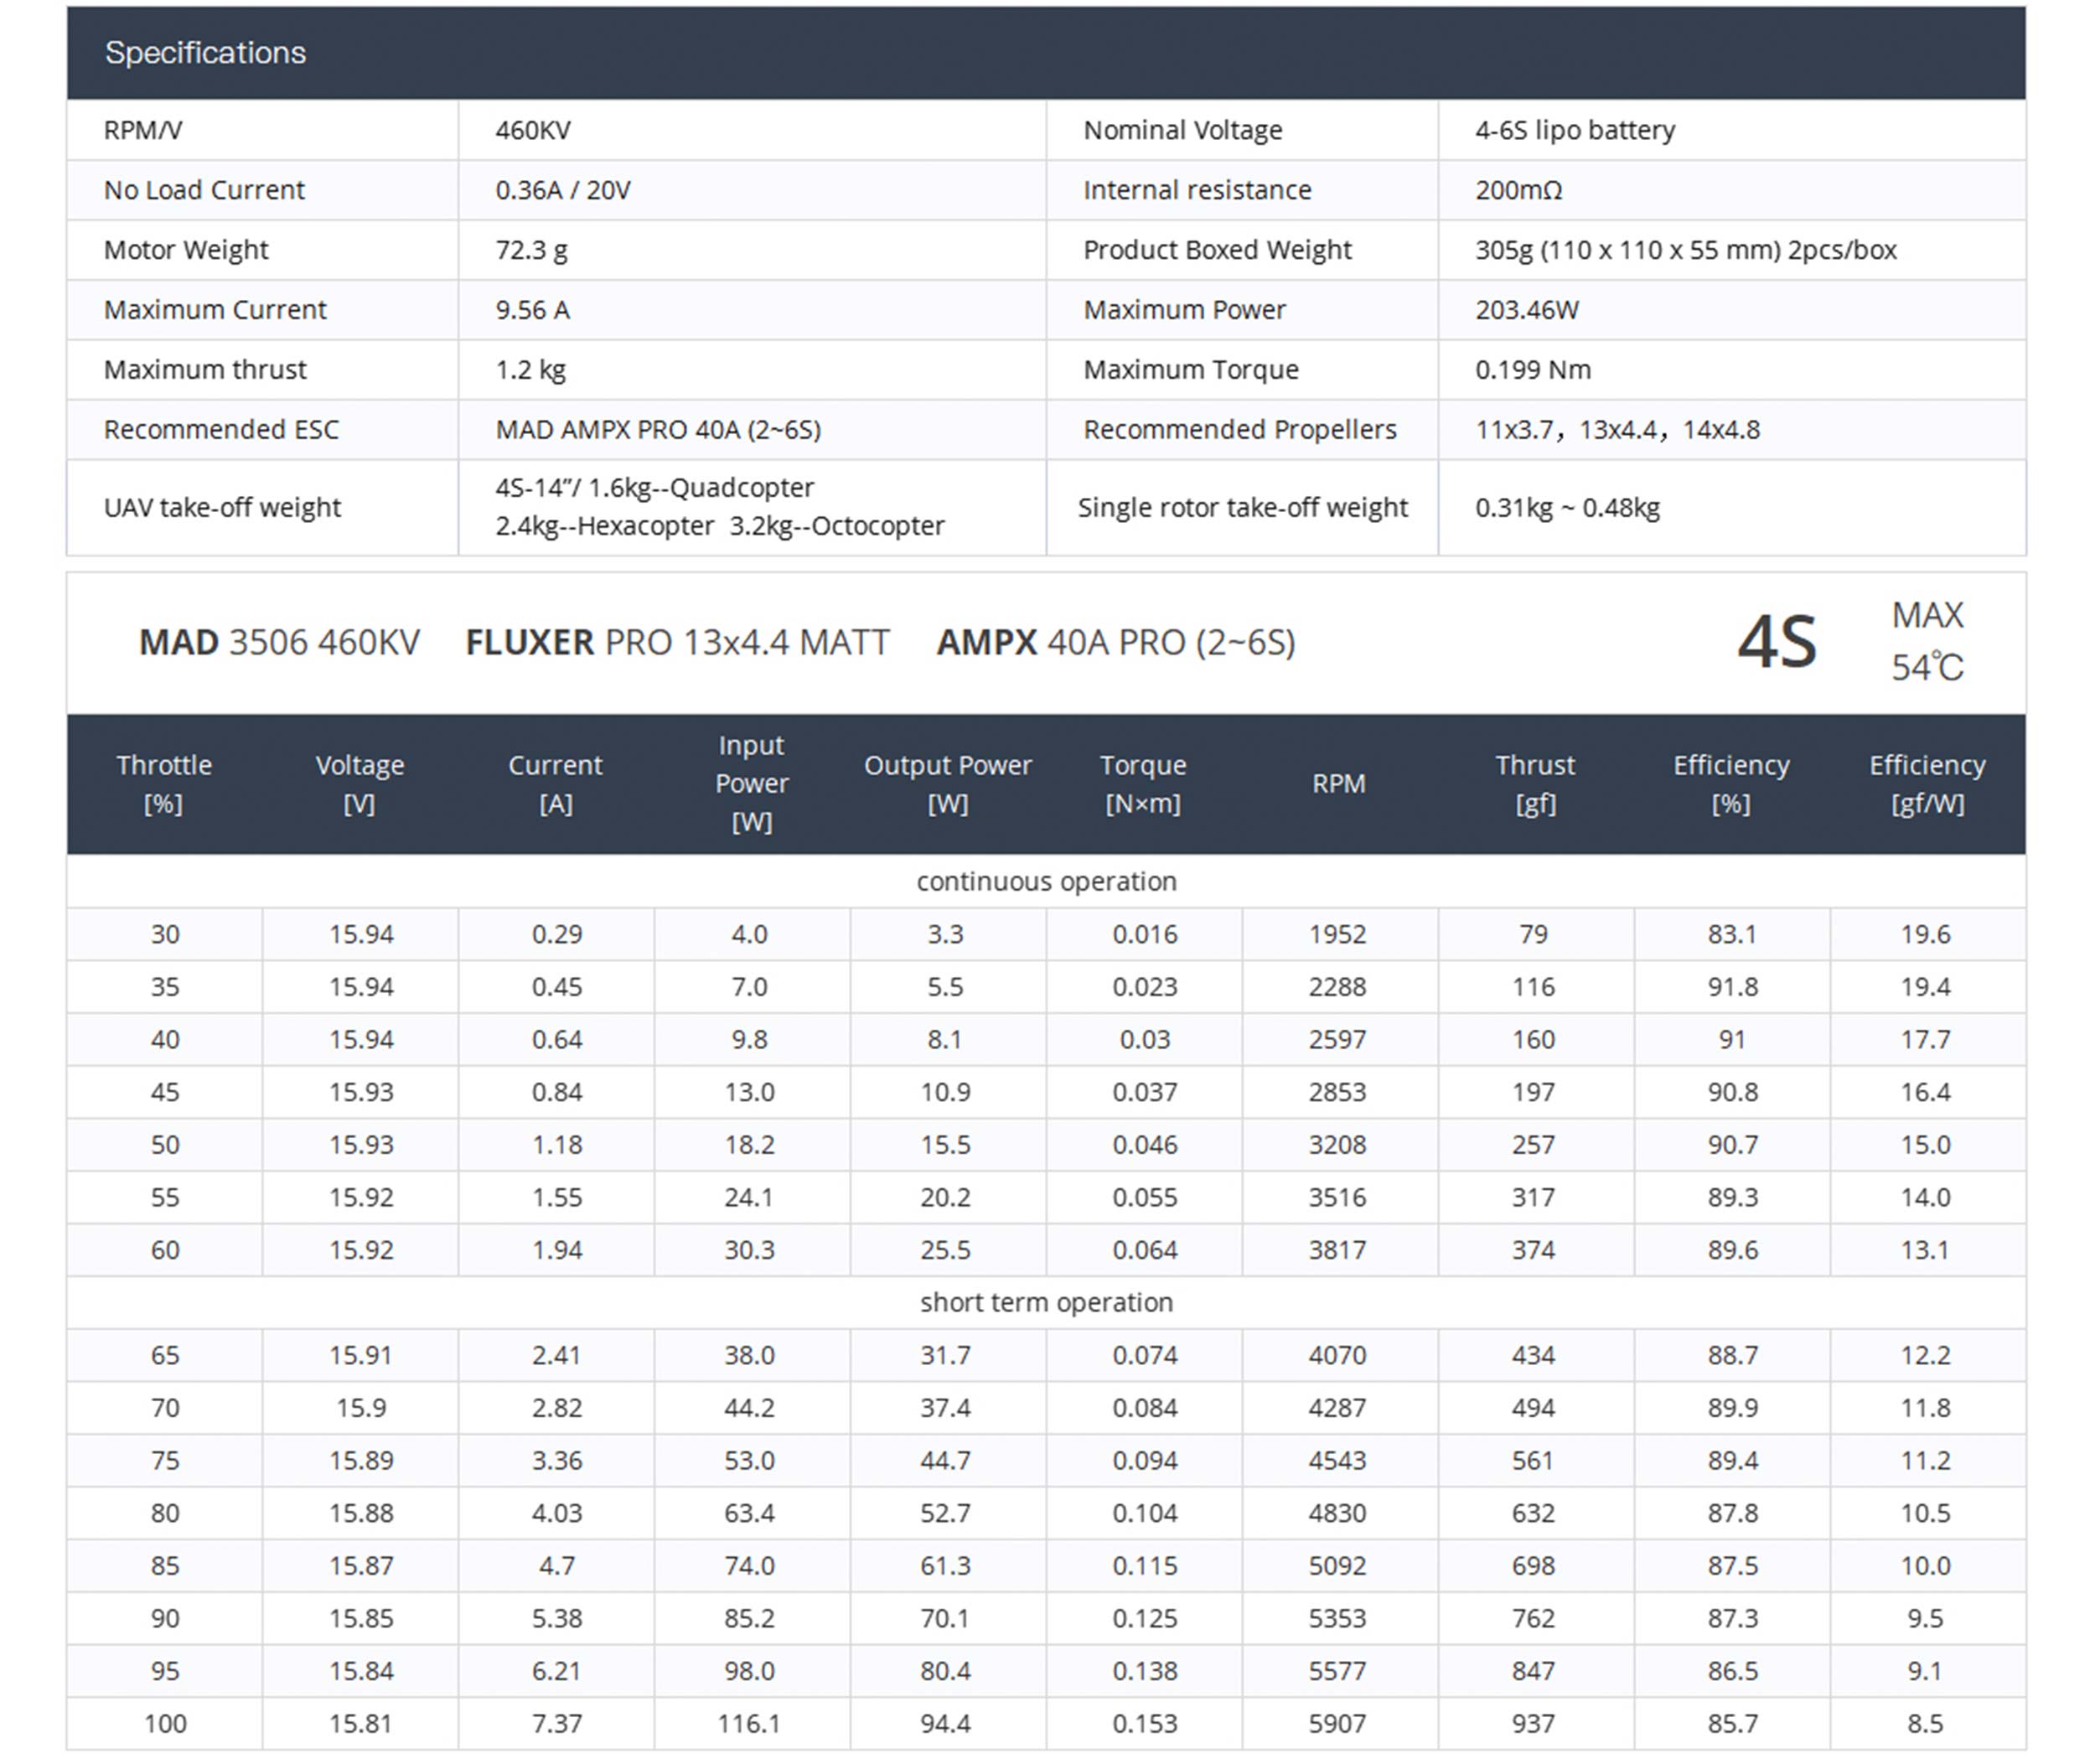Select the UAV take-off weight label
Image resolution: width=2095 pixels, height=1764 pixels.
click(222, 508)
